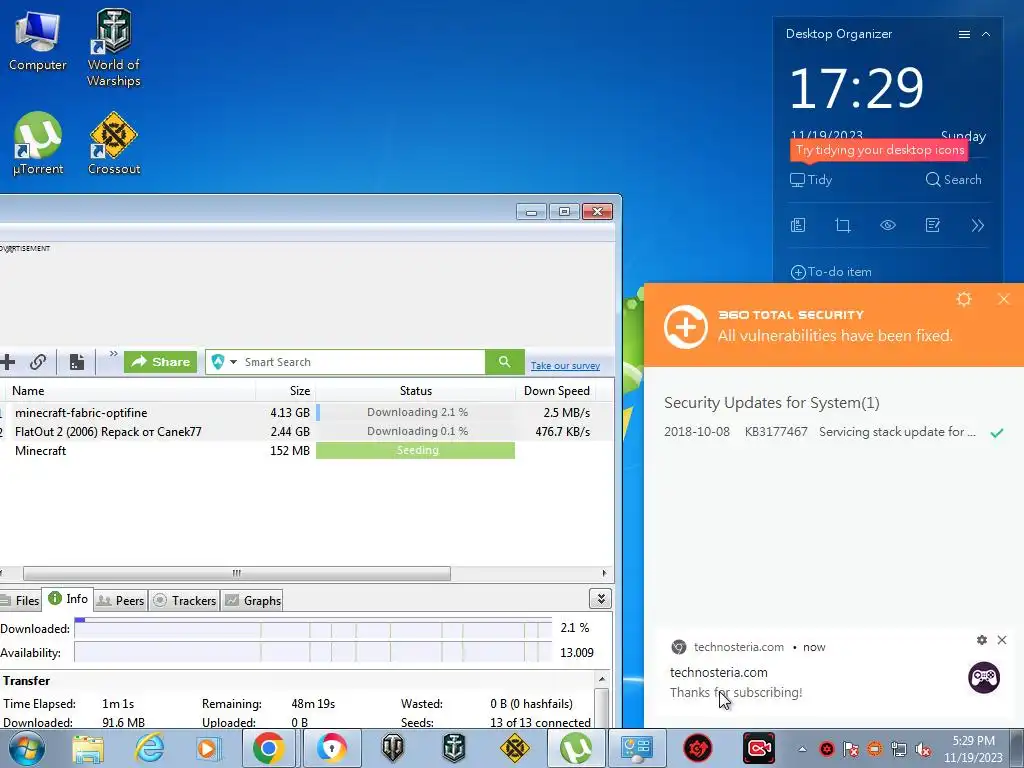
Task: Click the taskbar clock showing 5:29 PM
Action: pos(973,749)
